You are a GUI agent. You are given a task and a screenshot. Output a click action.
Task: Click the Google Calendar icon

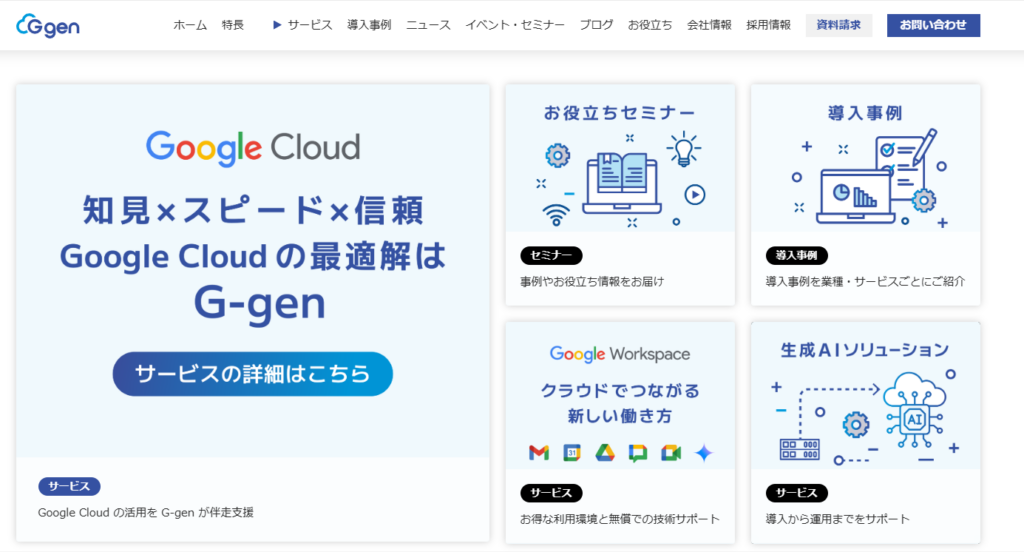[x=572, y=453]
